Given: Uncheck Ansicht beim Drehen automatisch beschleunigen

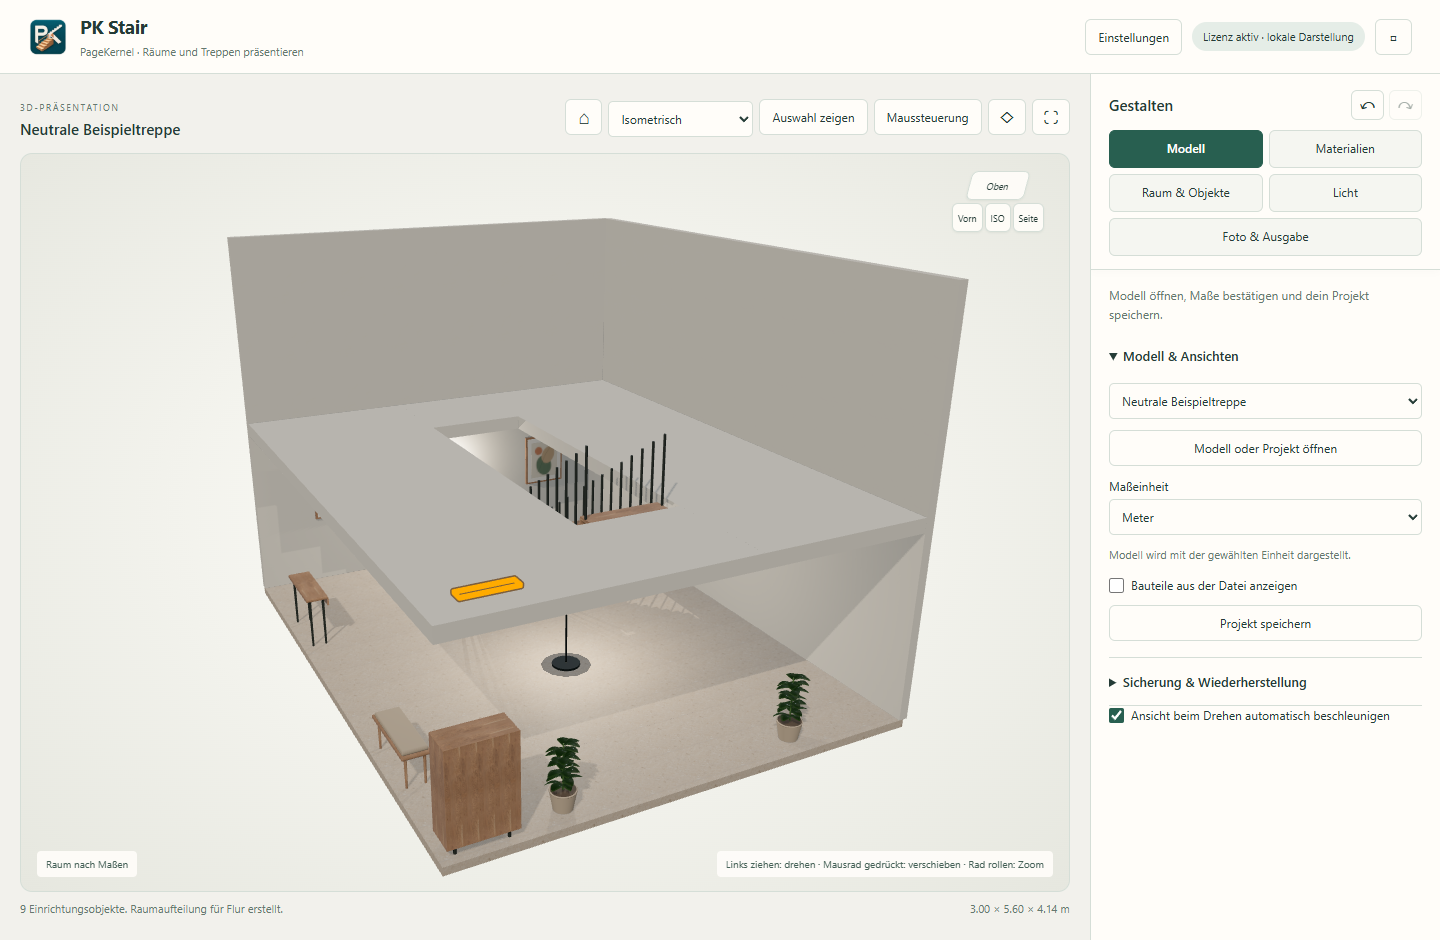Looking at the screenshot, I should tap(1117, 716).
